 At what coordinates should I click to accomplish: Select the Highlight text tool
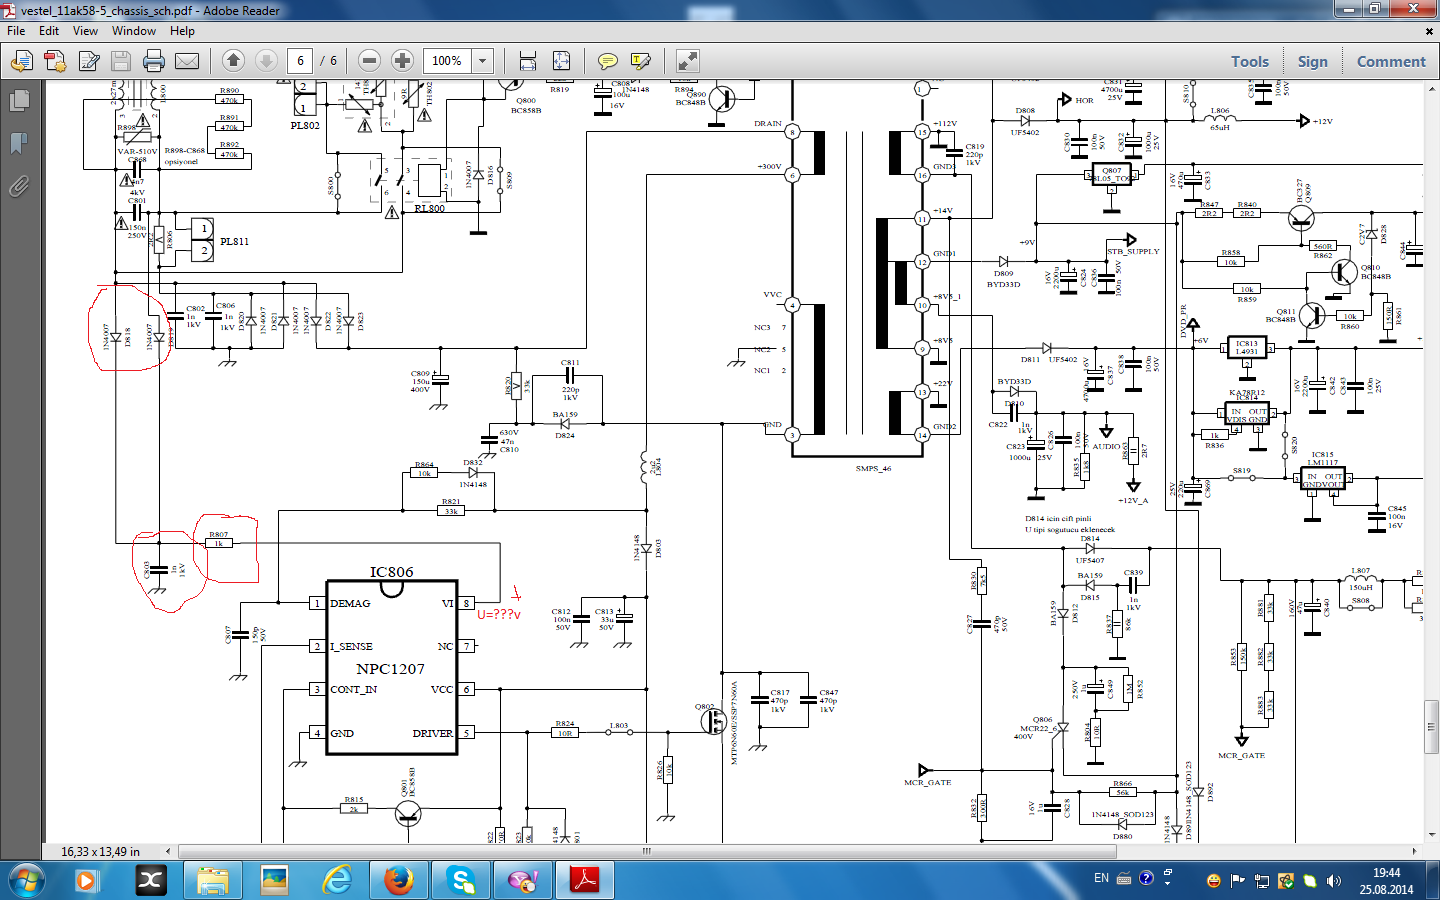641,61
